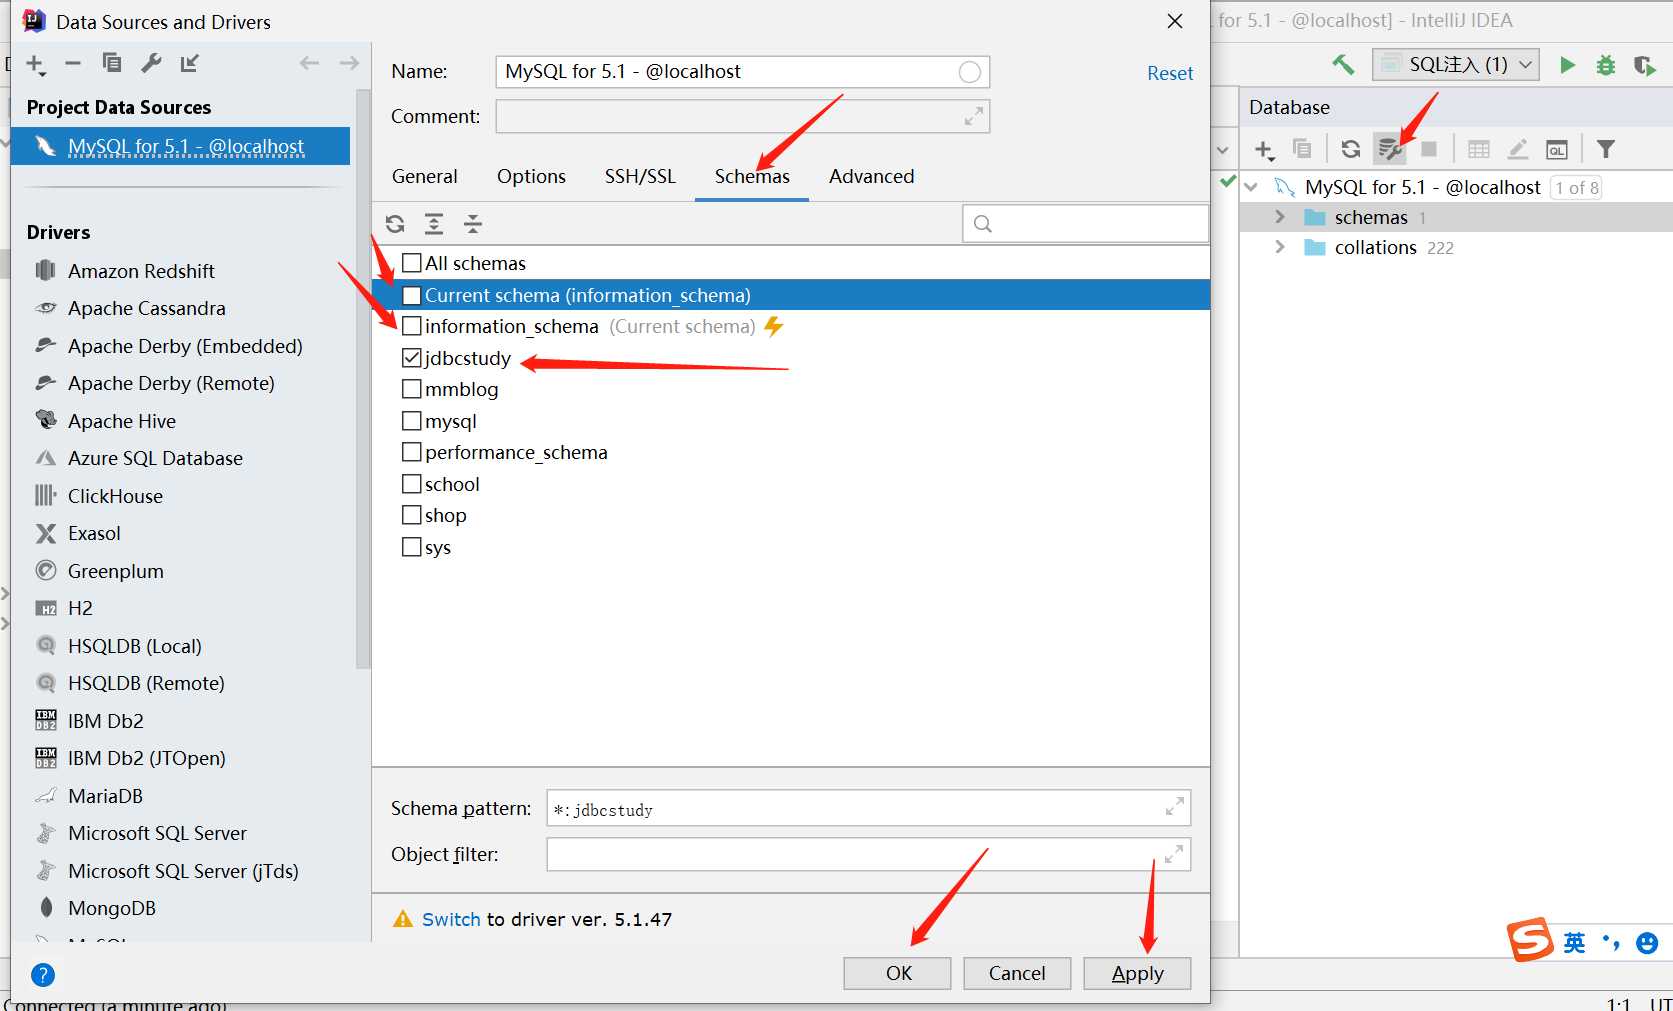
Task: Select the Schemas tab
Action: point(752,176)
